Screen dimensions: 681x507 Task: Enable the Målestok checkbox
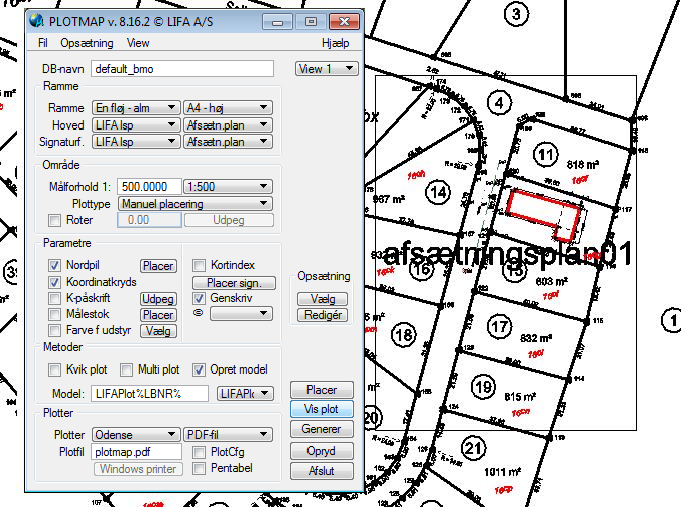pyautogui.click(x=54, y=314)
